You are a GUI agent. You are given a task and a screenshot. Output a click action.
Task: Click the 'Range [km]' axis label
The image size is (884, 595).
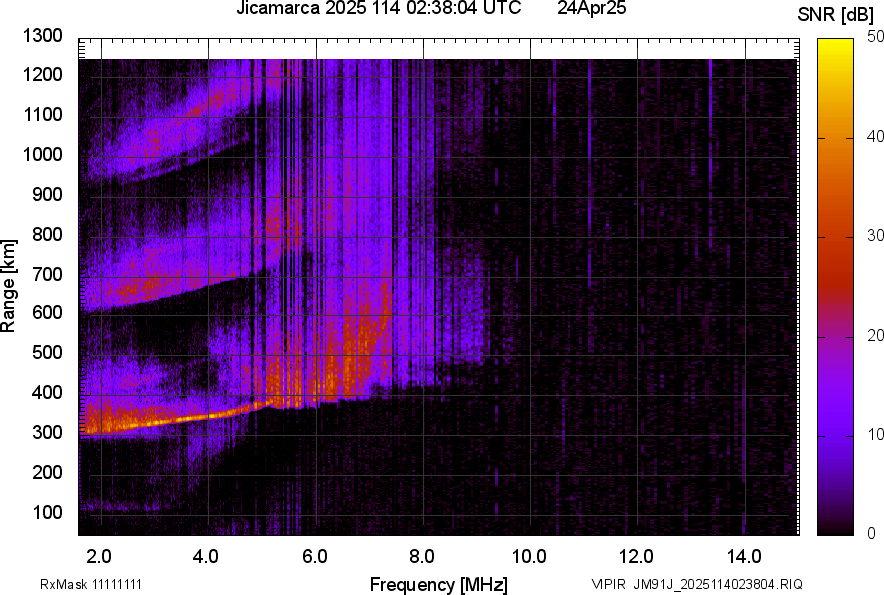coord(8,286)
